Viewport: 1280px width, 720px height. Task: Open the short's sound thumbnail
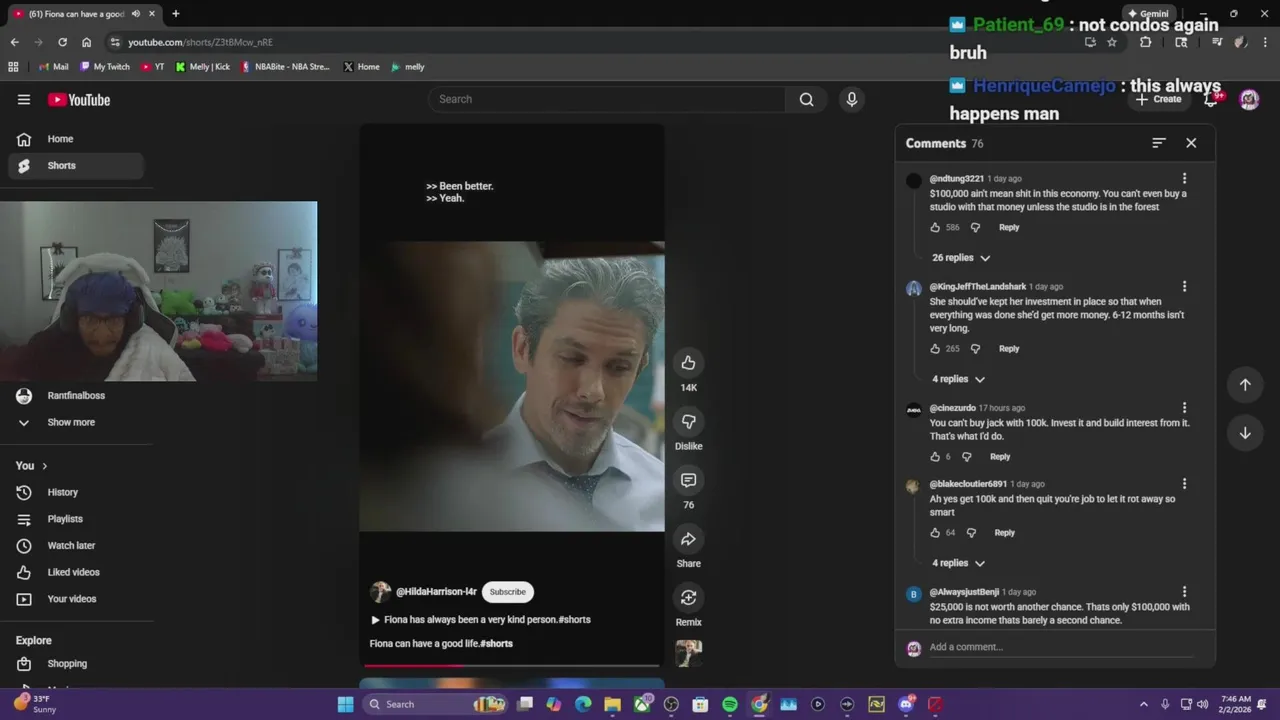coord(688,653)
